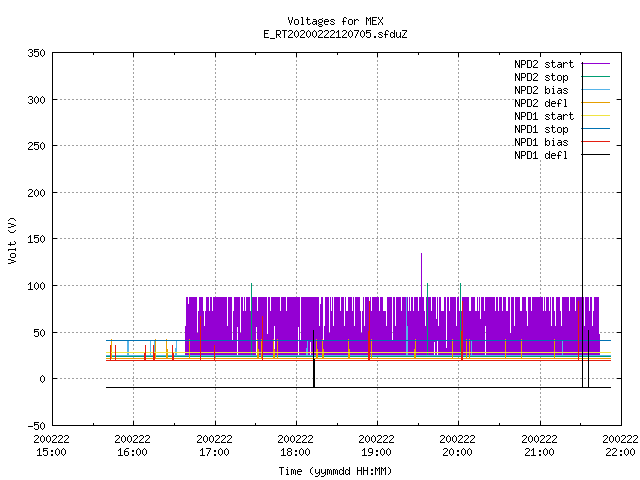Image resolution: width=640 pixels, height=480 pixels.
Task: Click the red NPD1 bias legend line
Action: (596, 142)
